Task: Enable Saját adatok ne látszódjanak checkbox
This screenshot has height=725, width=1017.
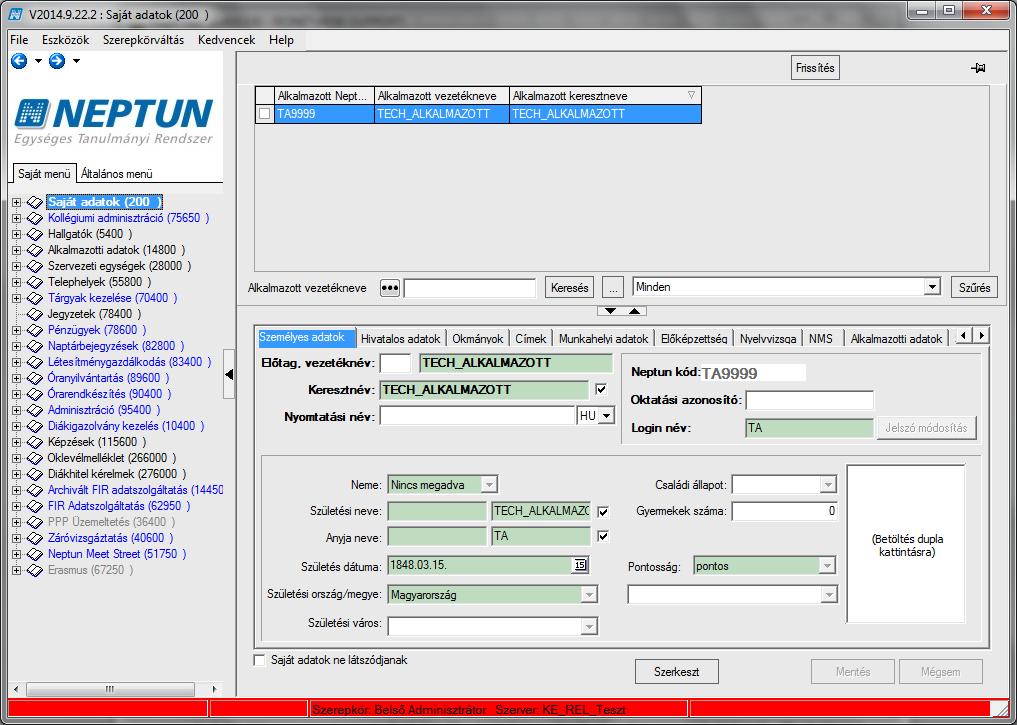Action: [259, 660]
